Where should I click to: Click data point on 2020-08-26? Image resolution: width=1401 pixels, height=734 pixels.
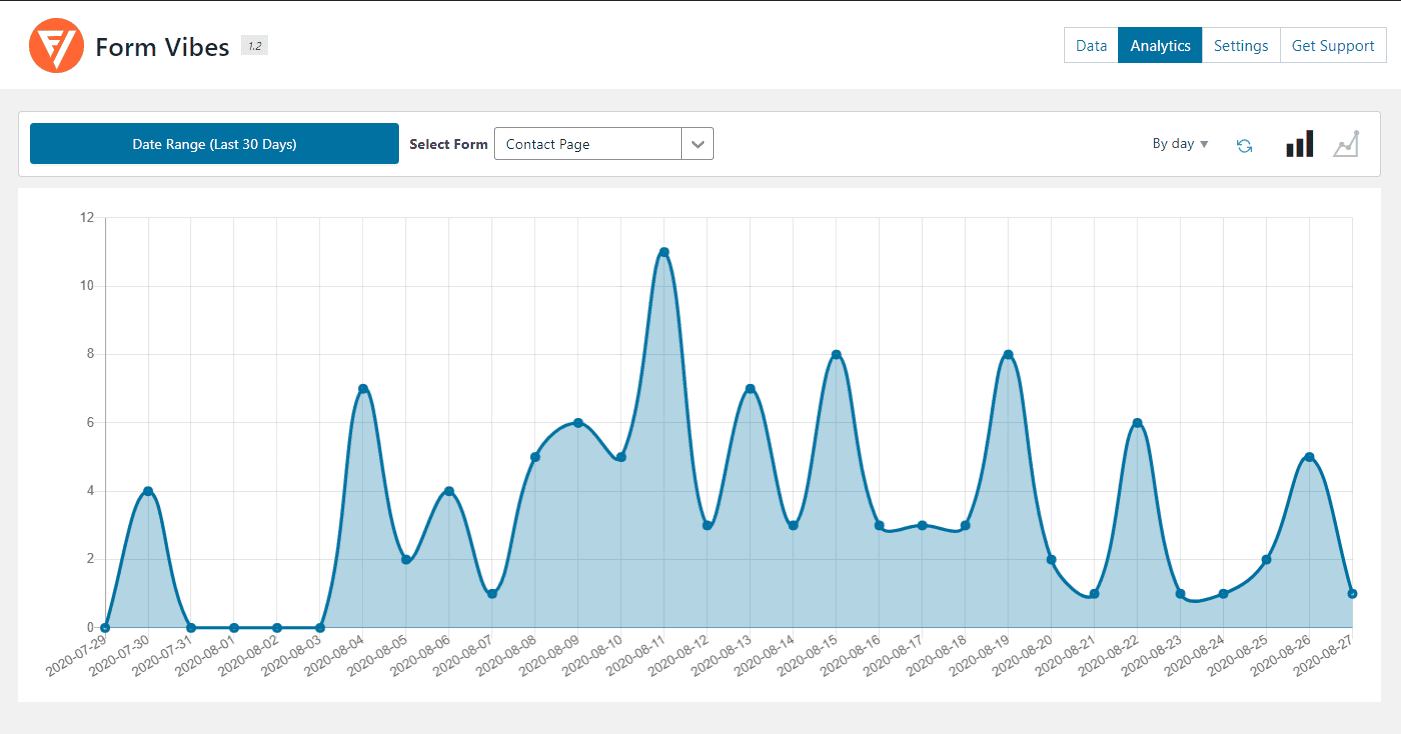coord(1309,457)
